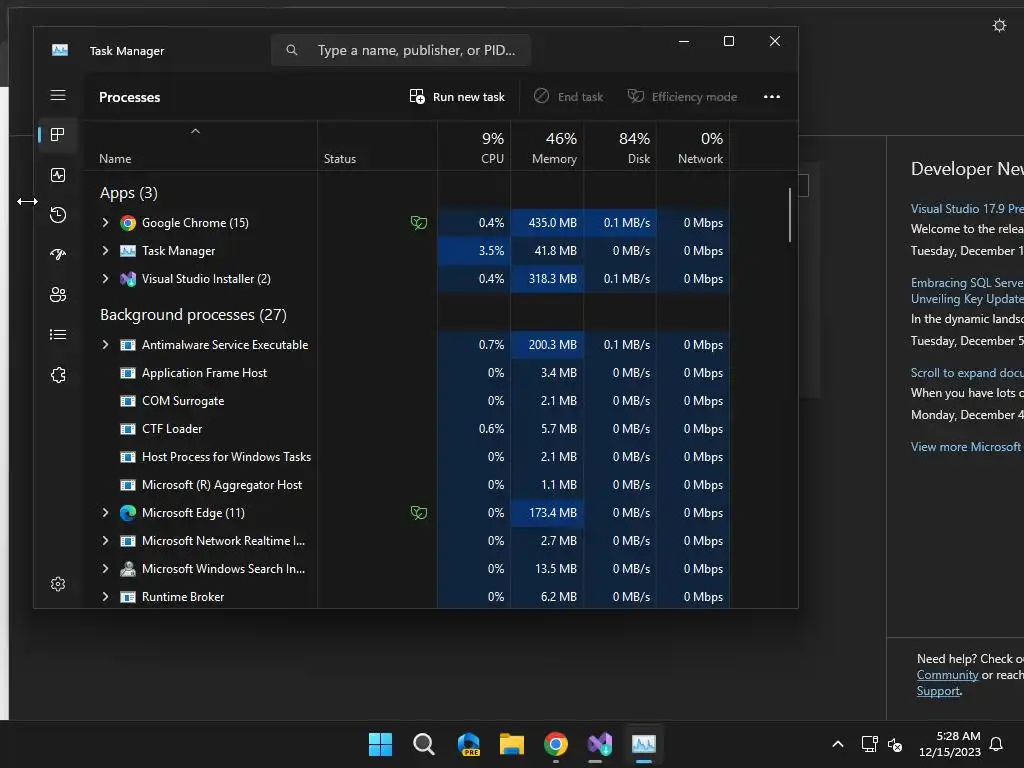Expand the Microsoft Edge (11) group
This screenshot has width=1024, height=768.
(x=105, y=513)
